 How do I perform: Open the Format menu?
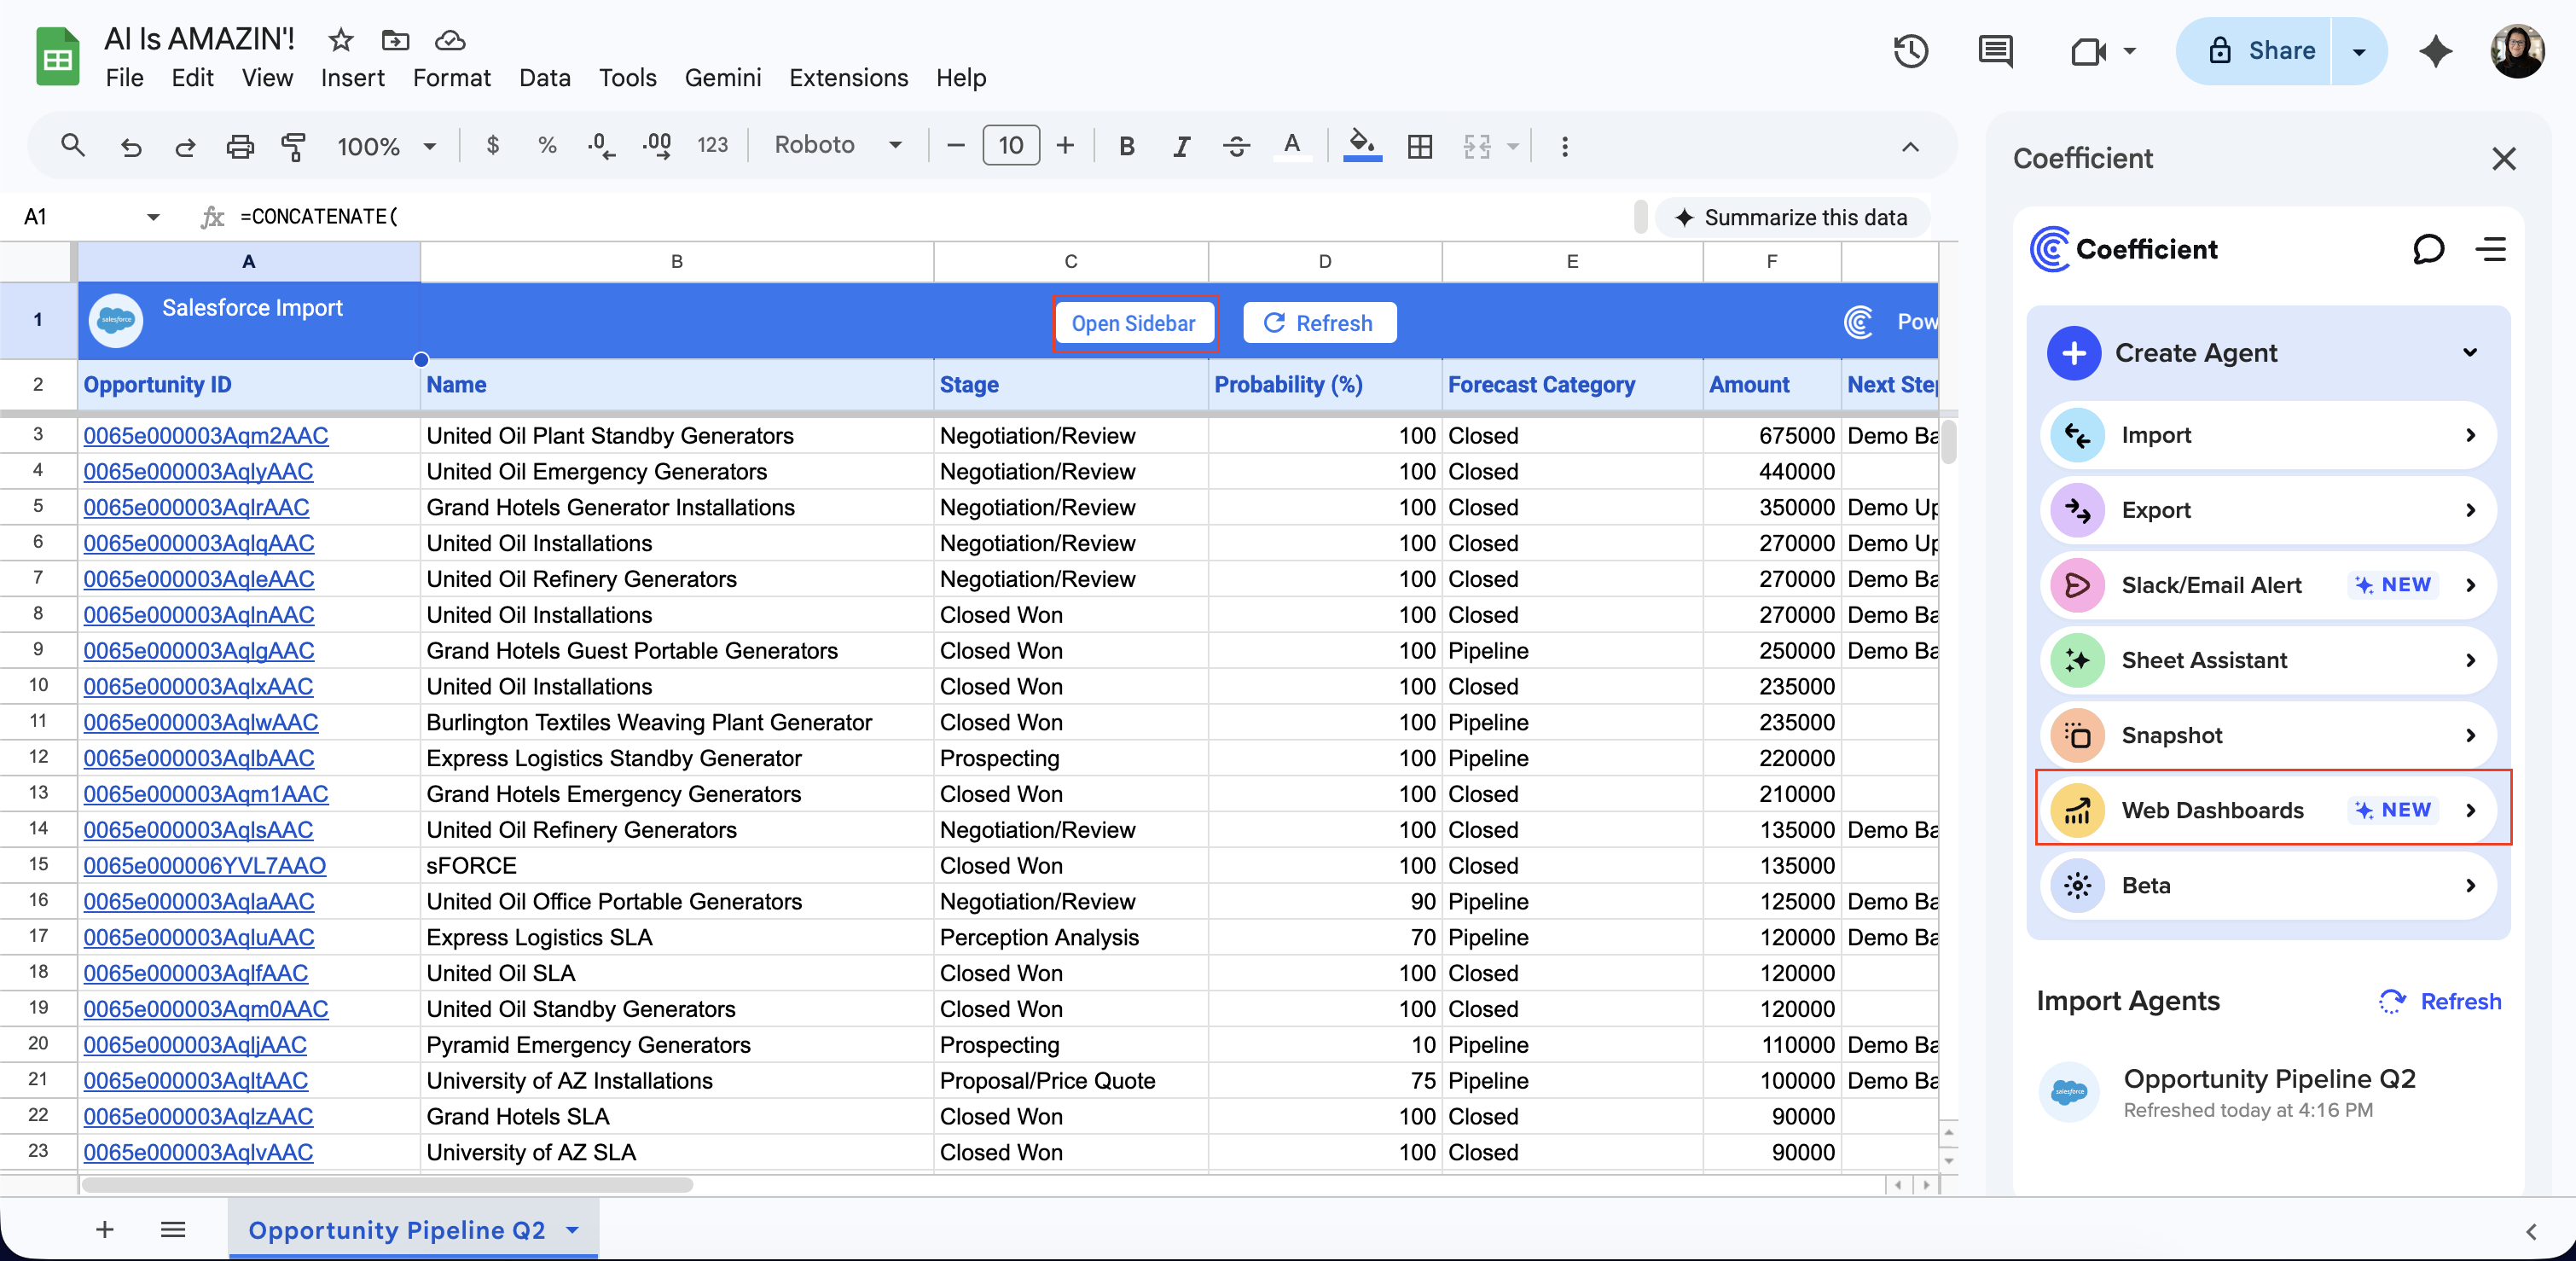[x=452, y=78]
